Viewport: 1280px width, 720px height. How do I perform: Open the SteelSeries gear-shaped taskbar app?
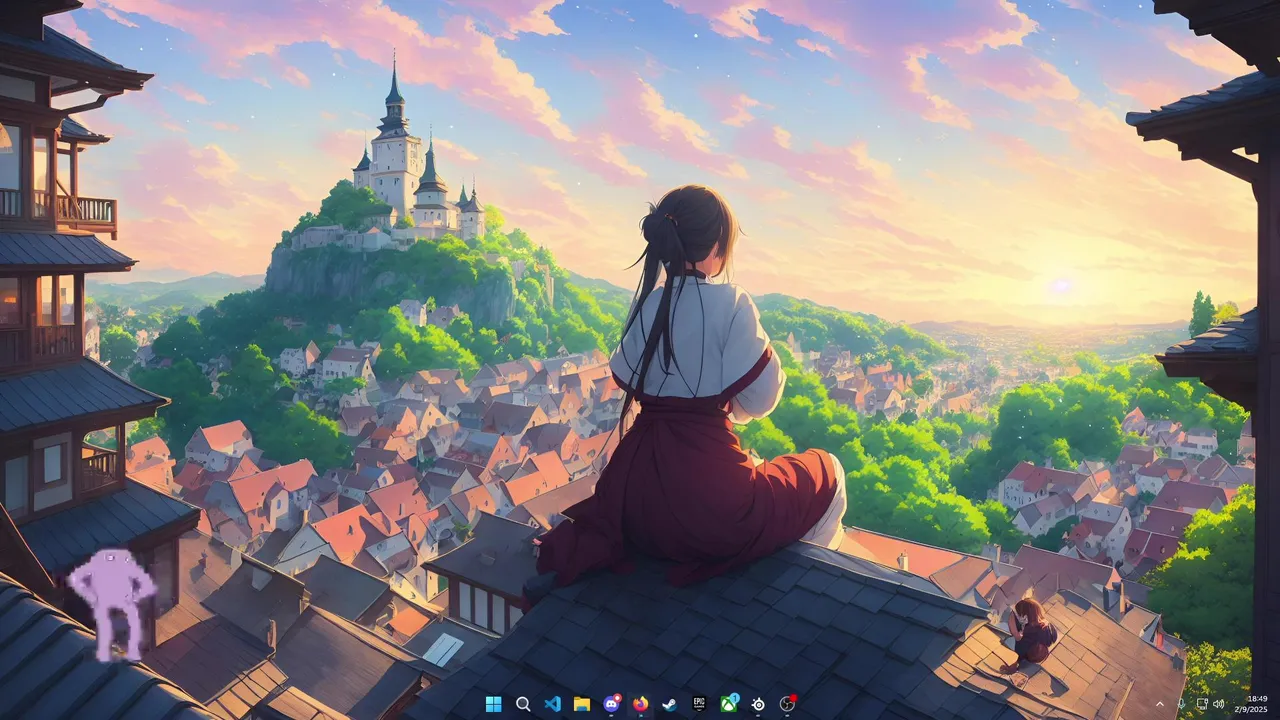tap(758, 704)
